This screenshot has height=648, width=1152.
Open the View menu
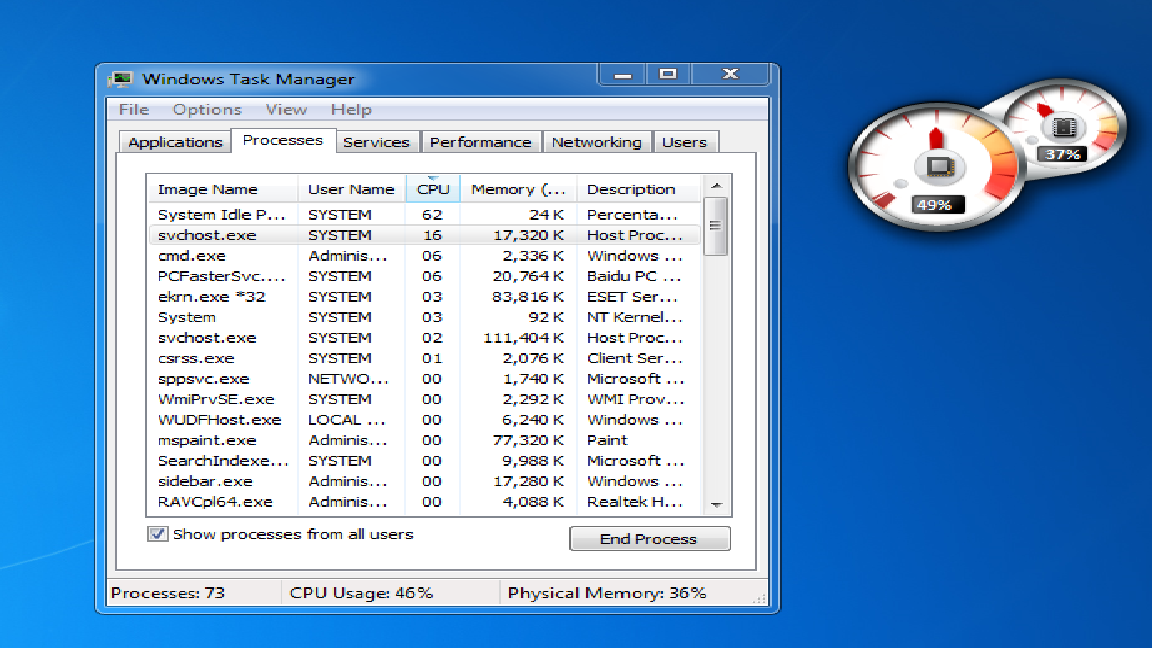(x=286, y=109)
